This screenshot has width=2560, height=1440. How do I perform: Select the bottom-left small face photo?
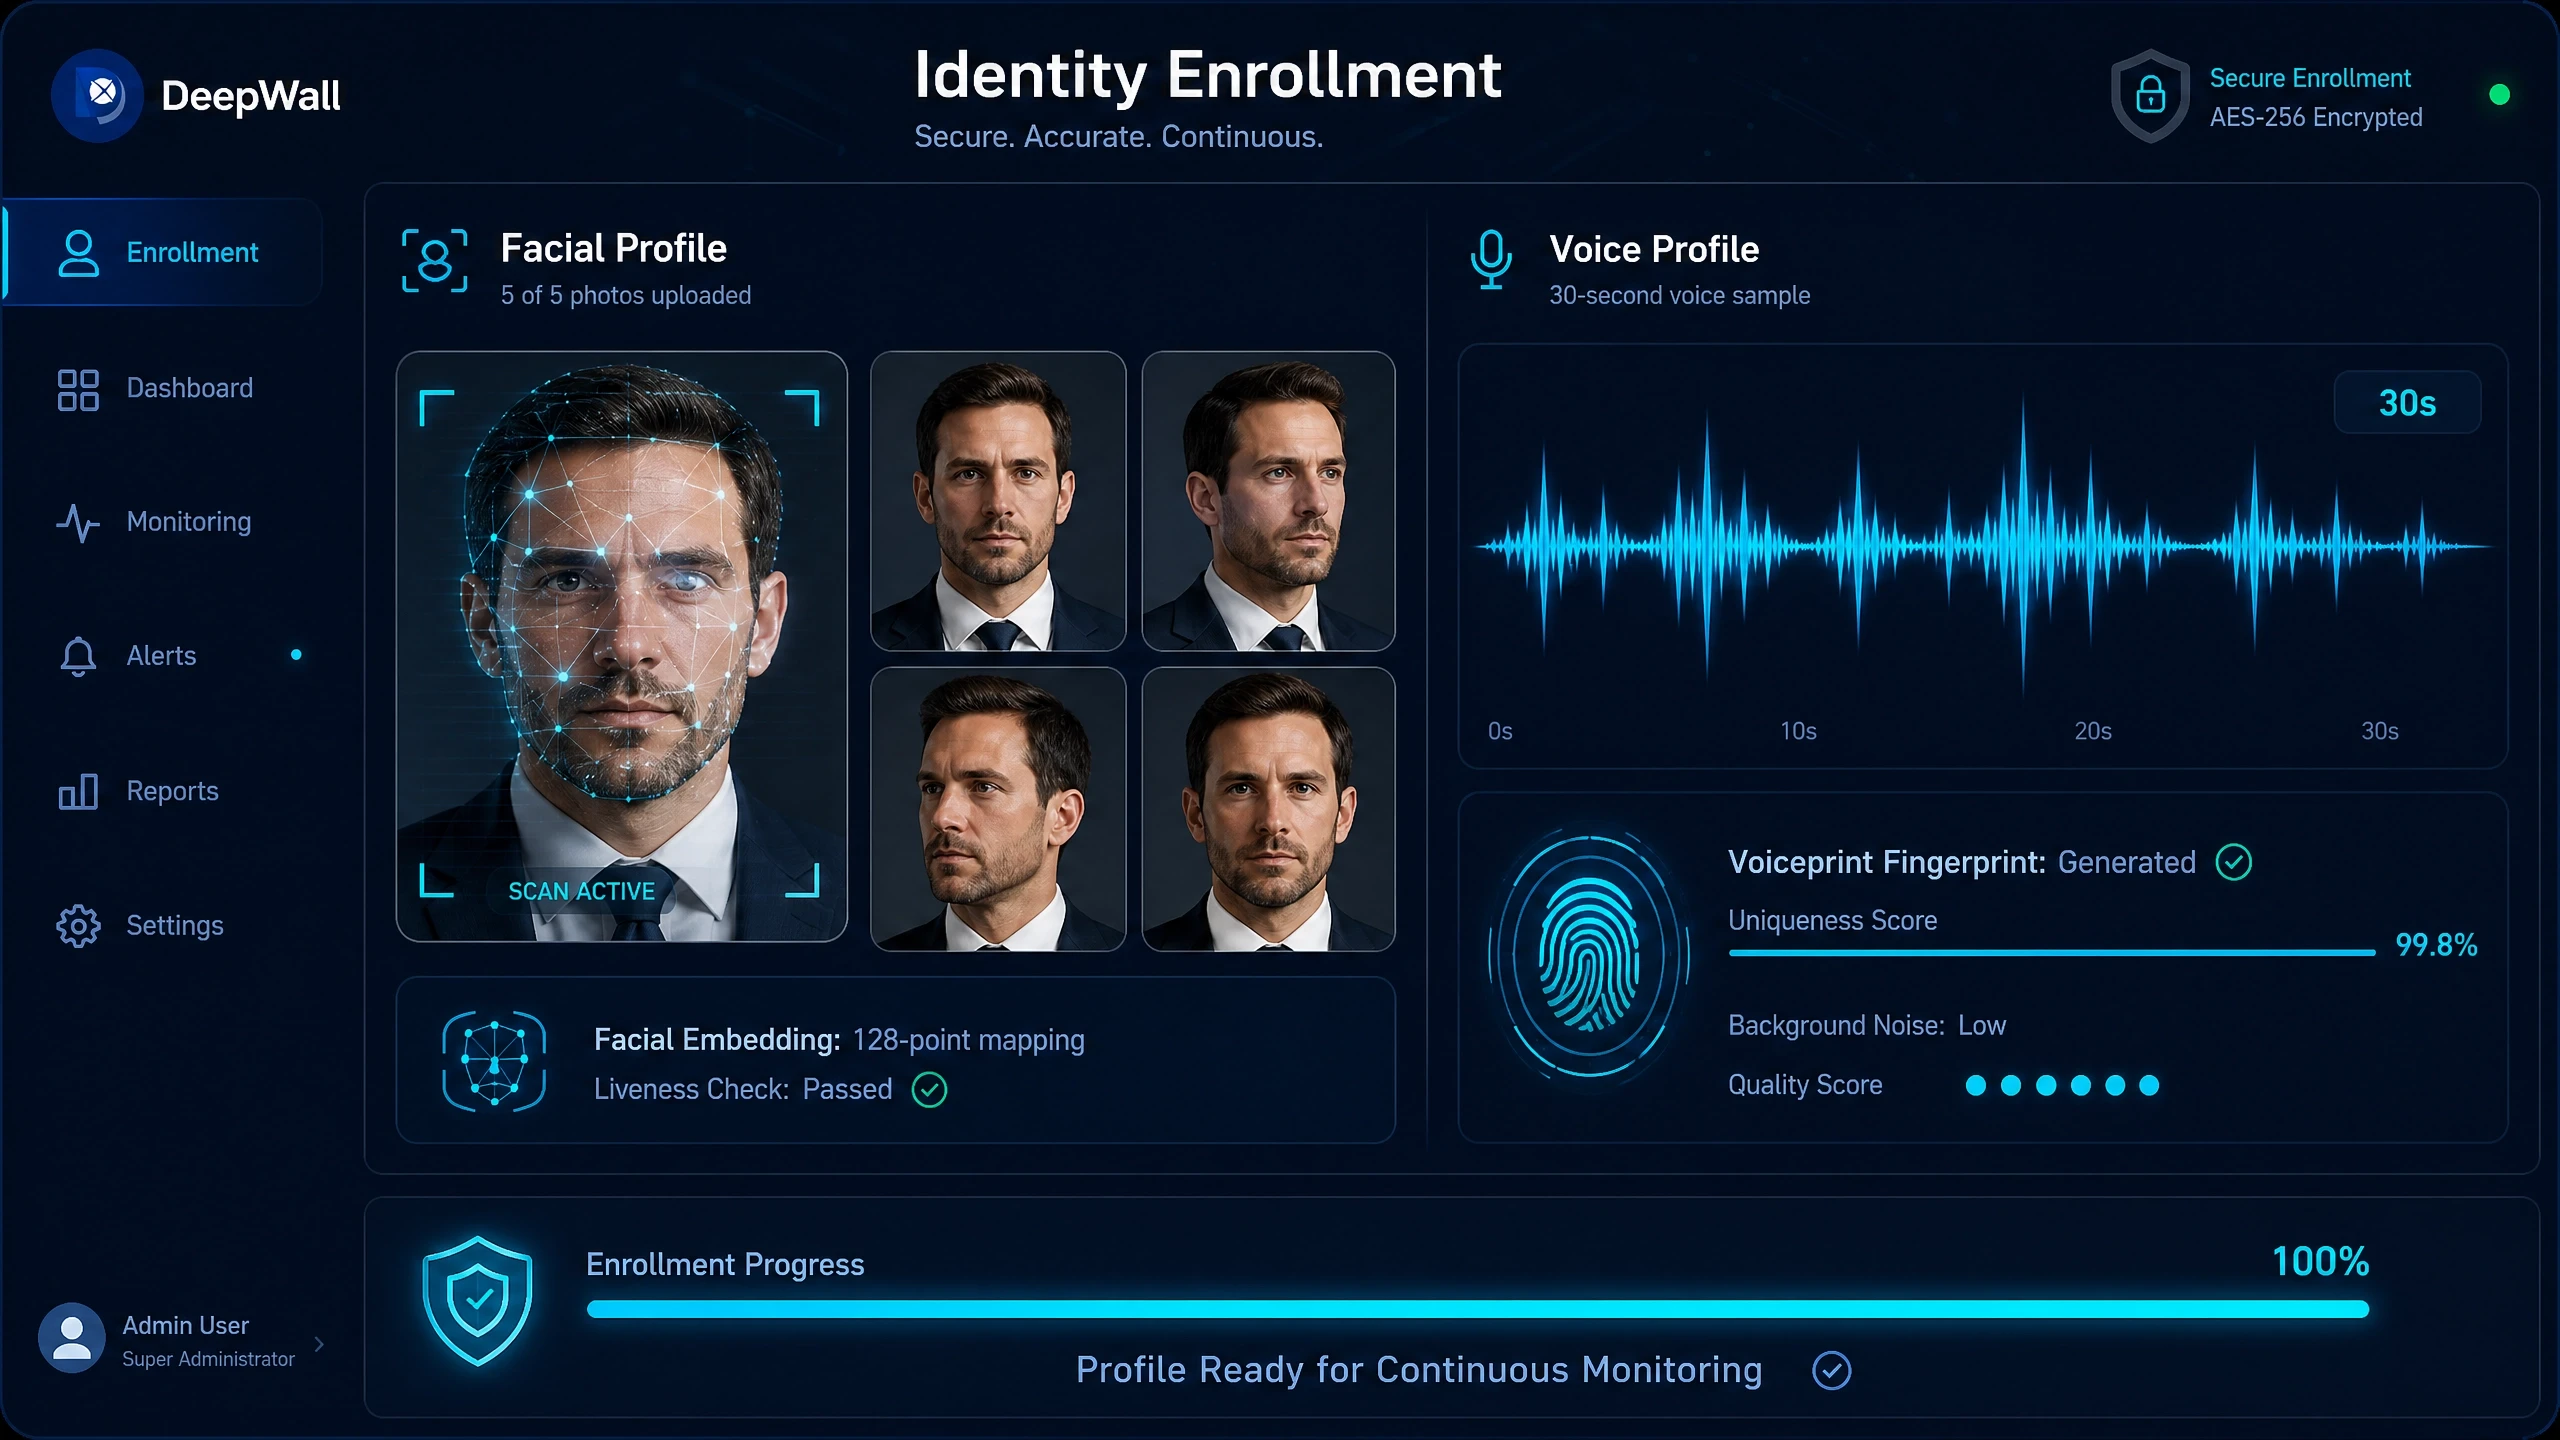998,809
